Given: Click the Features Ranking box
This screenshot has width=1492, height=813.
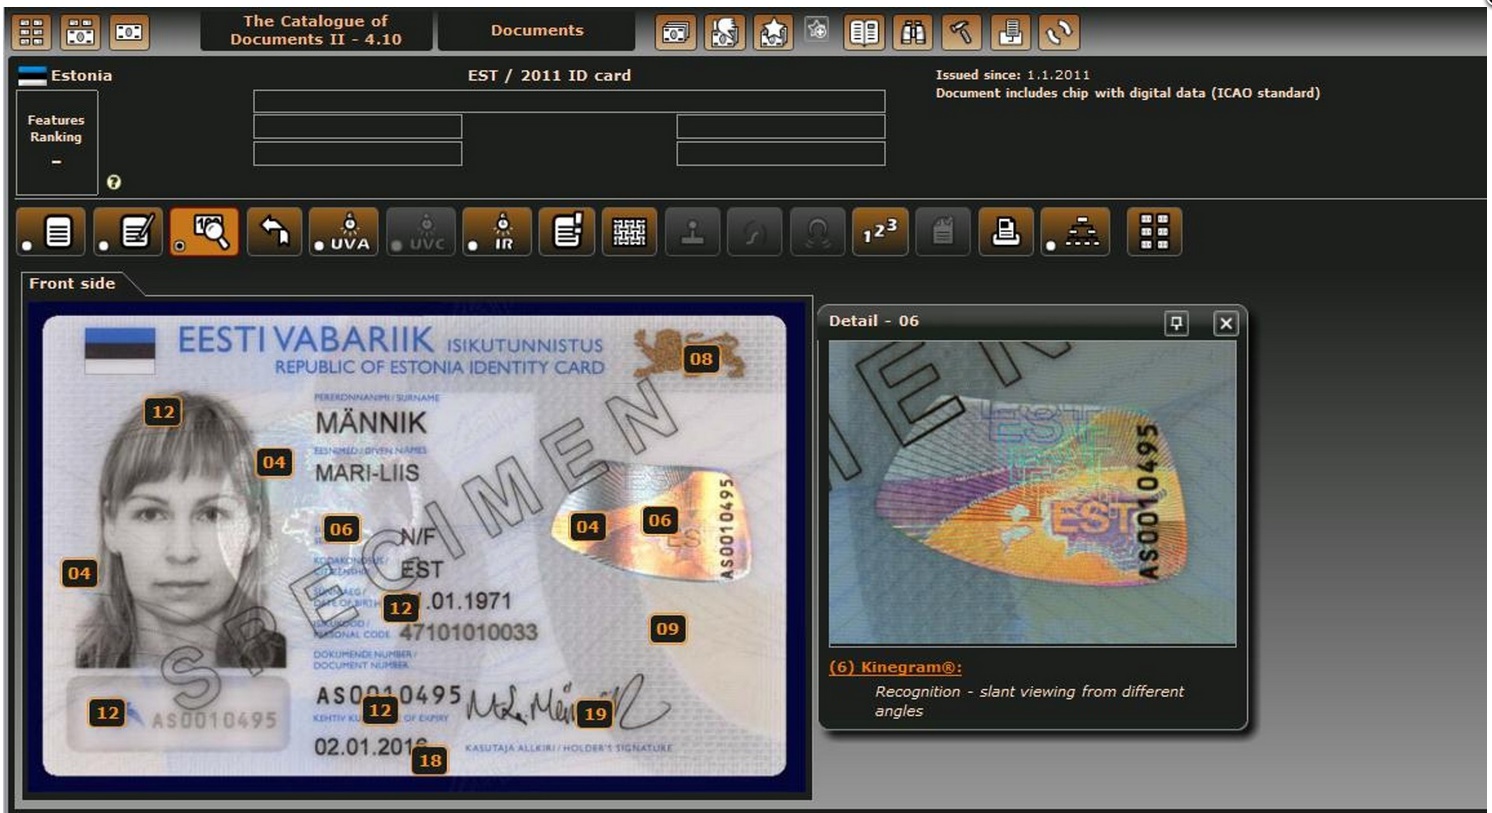Looking at the screenshot, I should point(57,142).
